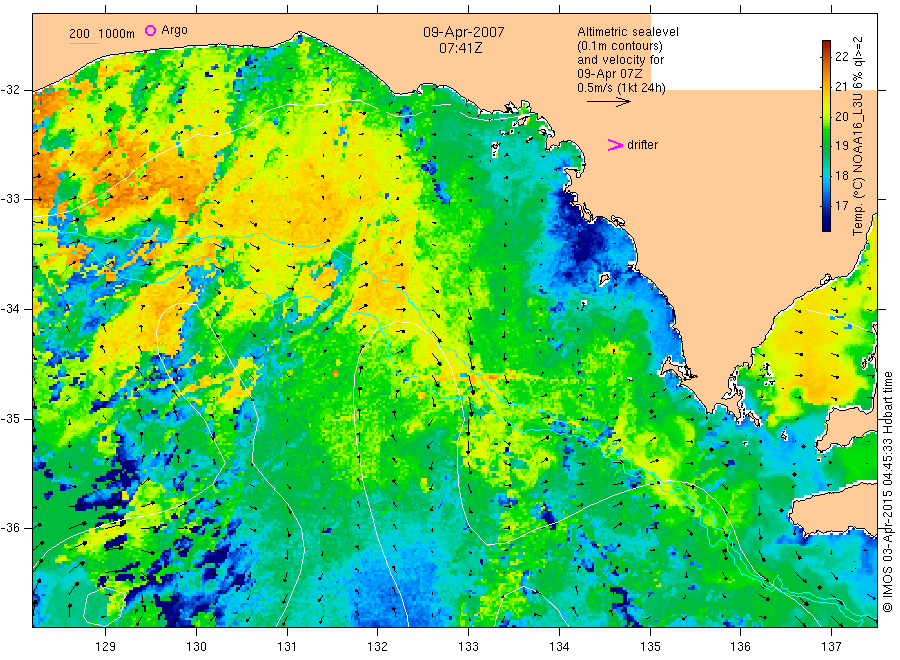Click the colorbar value 19
The width and height of the screenshot is (900, 660).
click(841, 146)
